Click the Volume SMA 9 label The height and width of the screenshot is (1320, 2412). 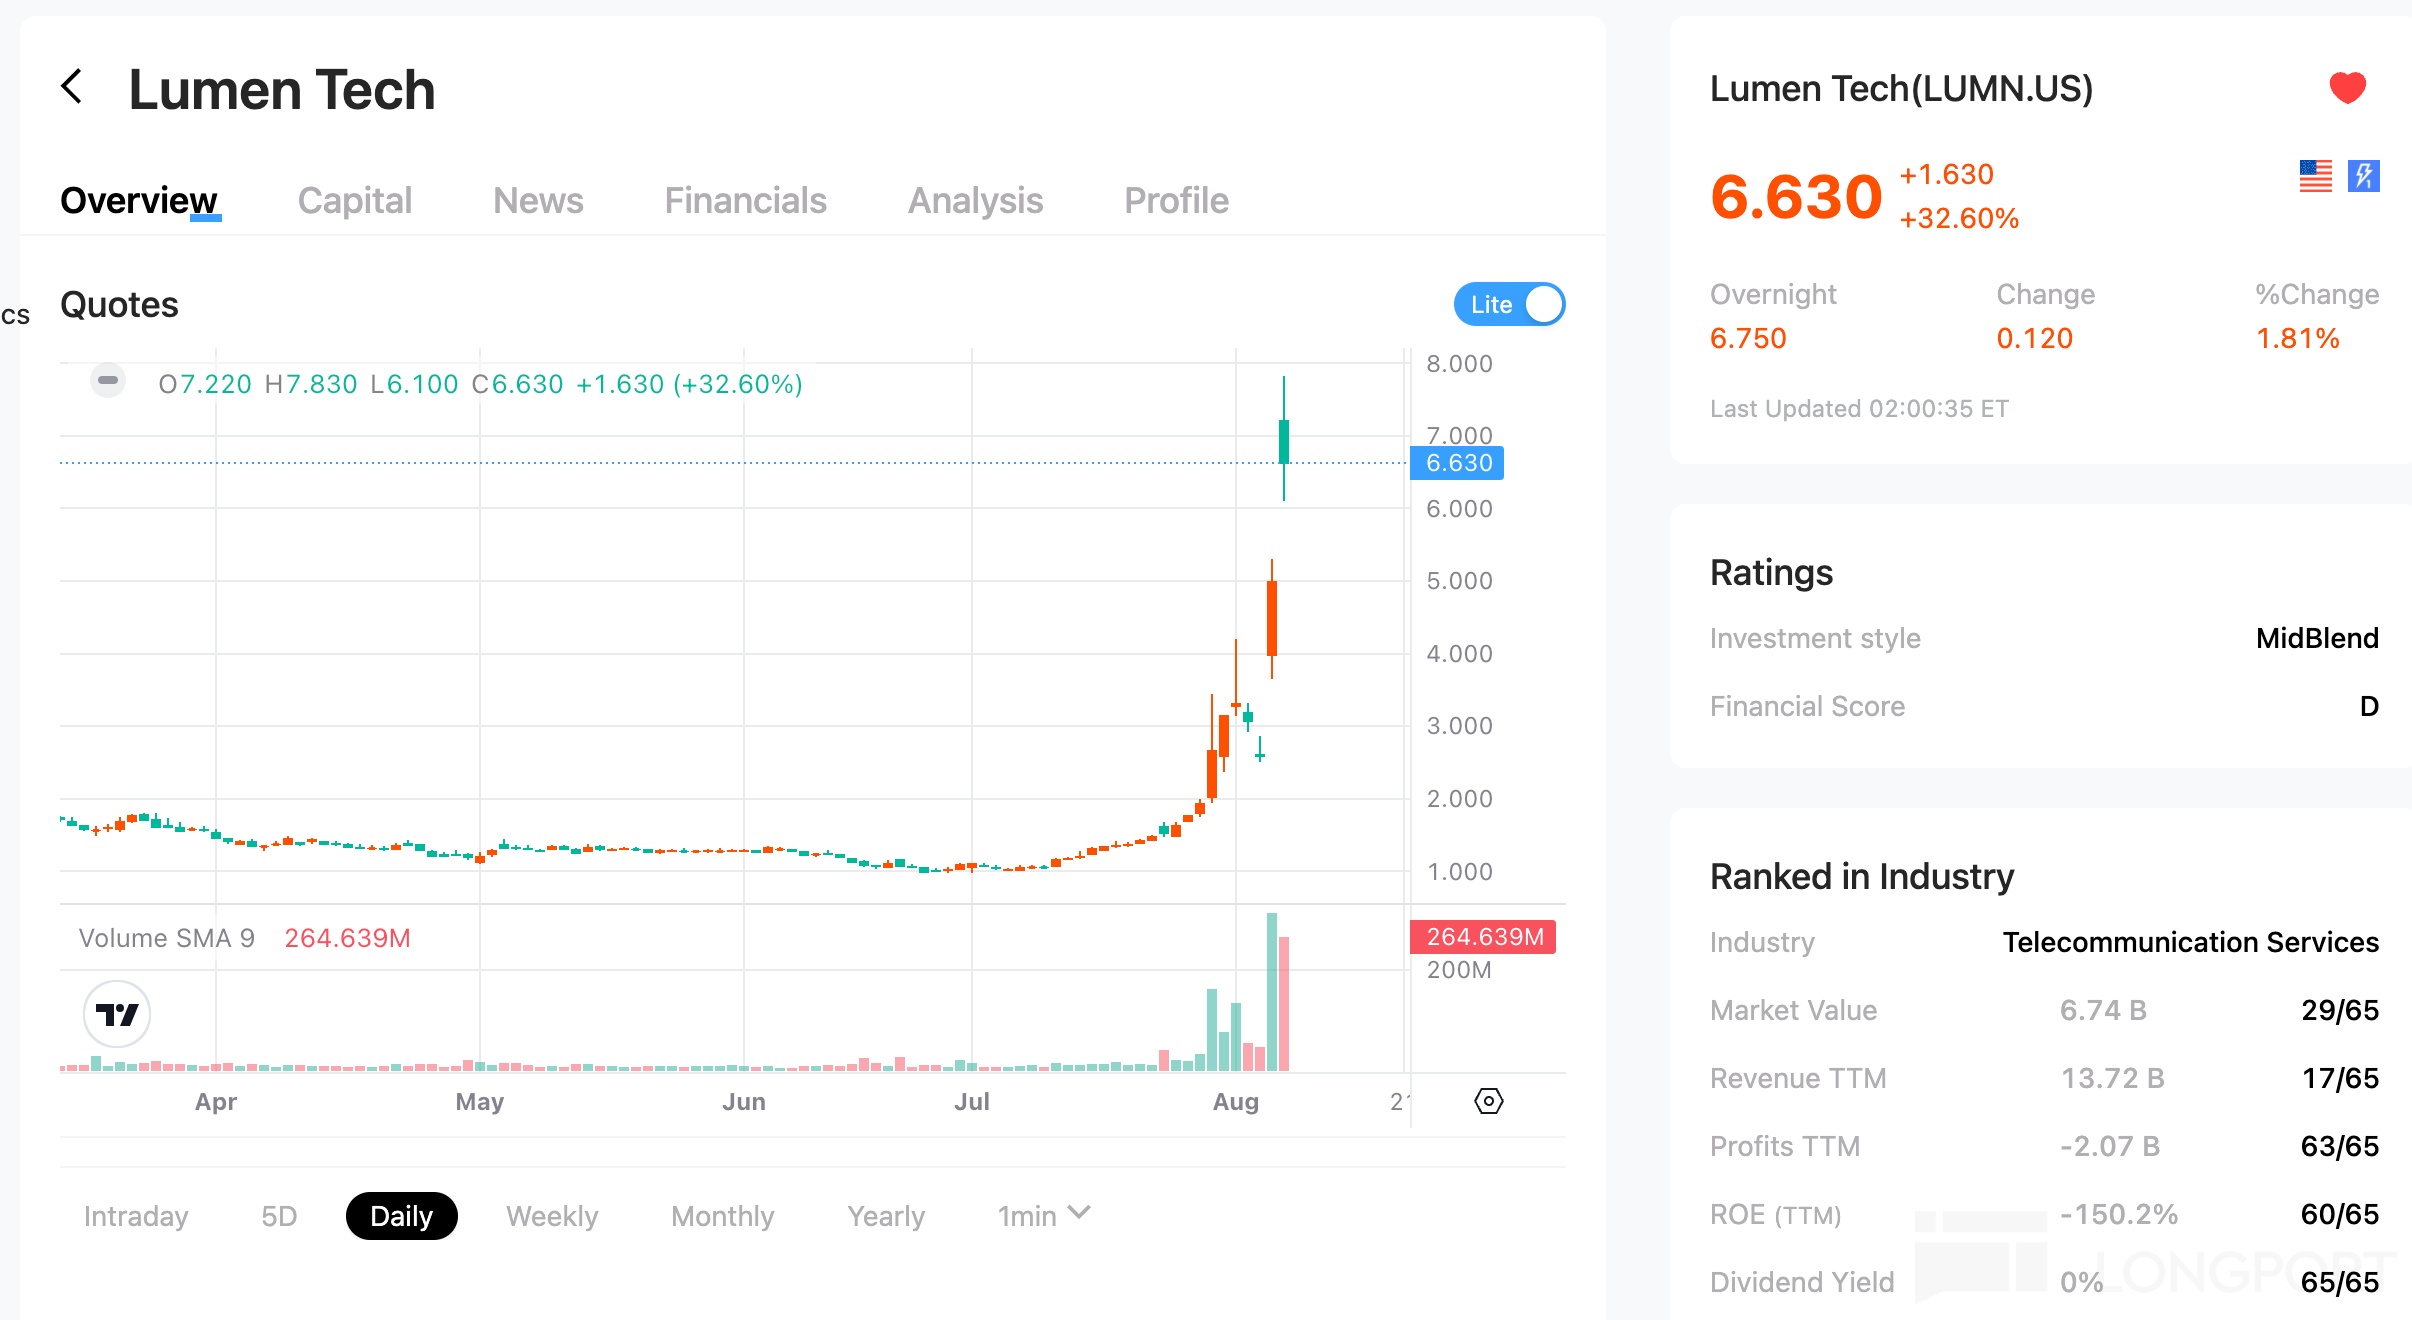coord(167,938)
